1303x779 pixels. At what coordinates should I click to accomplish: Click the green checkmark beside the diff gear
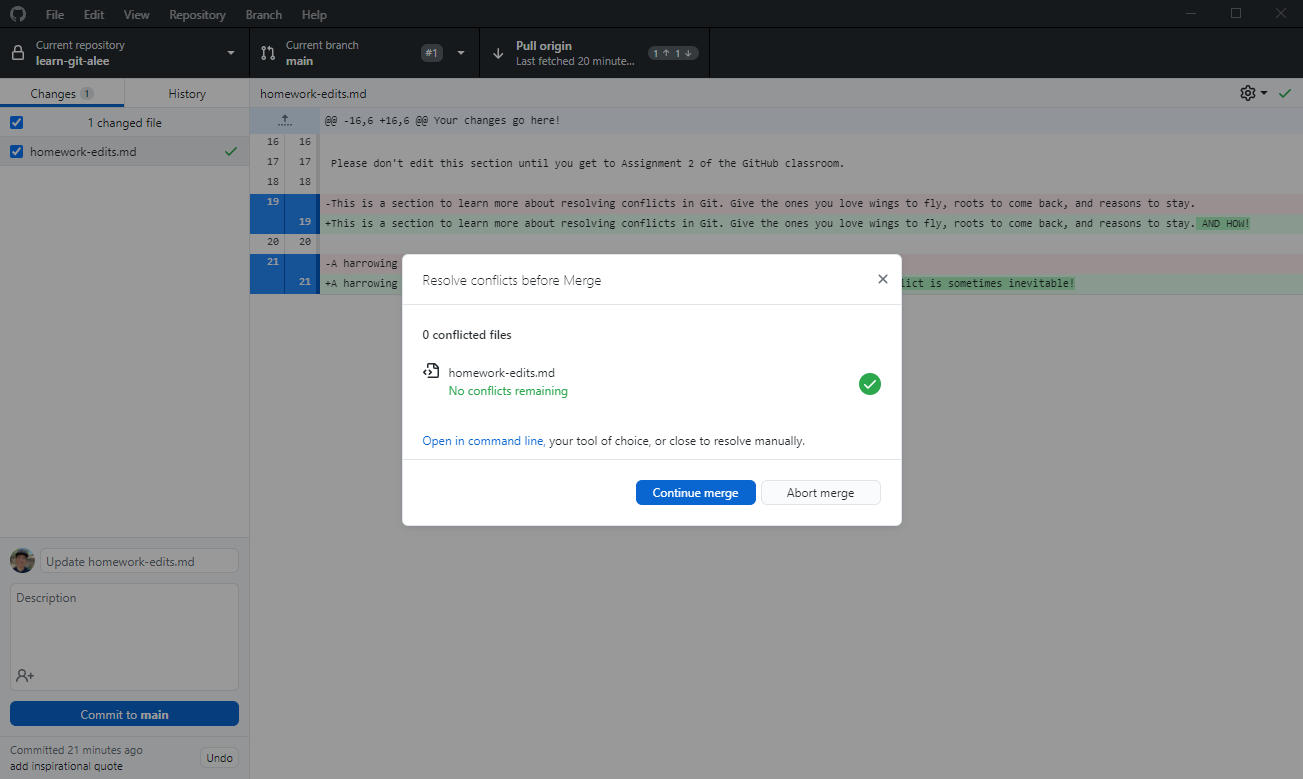pos(1285,93)
